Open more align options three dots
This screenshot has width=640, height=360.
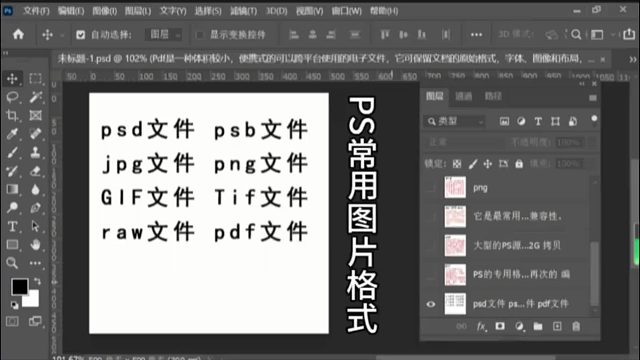[476, 35]
